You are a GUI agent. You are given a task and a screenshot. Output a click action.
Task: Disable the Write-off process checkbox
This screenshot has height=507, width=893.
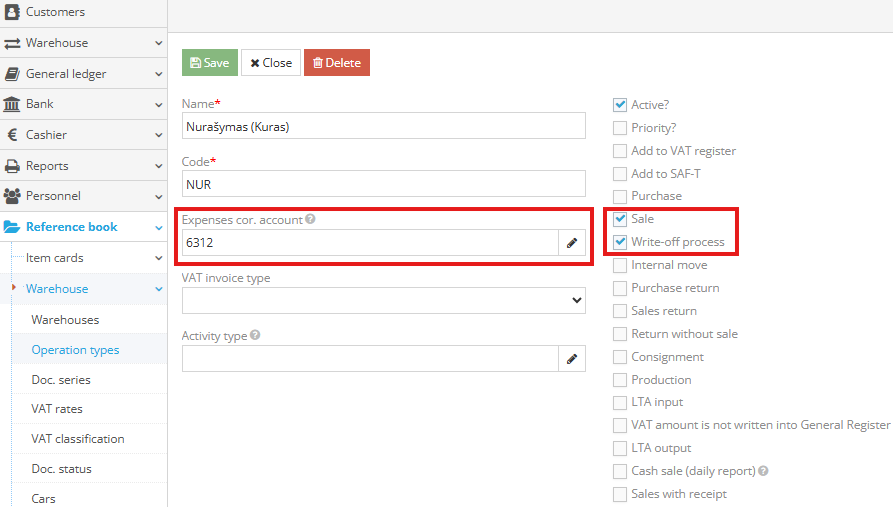[620, 242]
